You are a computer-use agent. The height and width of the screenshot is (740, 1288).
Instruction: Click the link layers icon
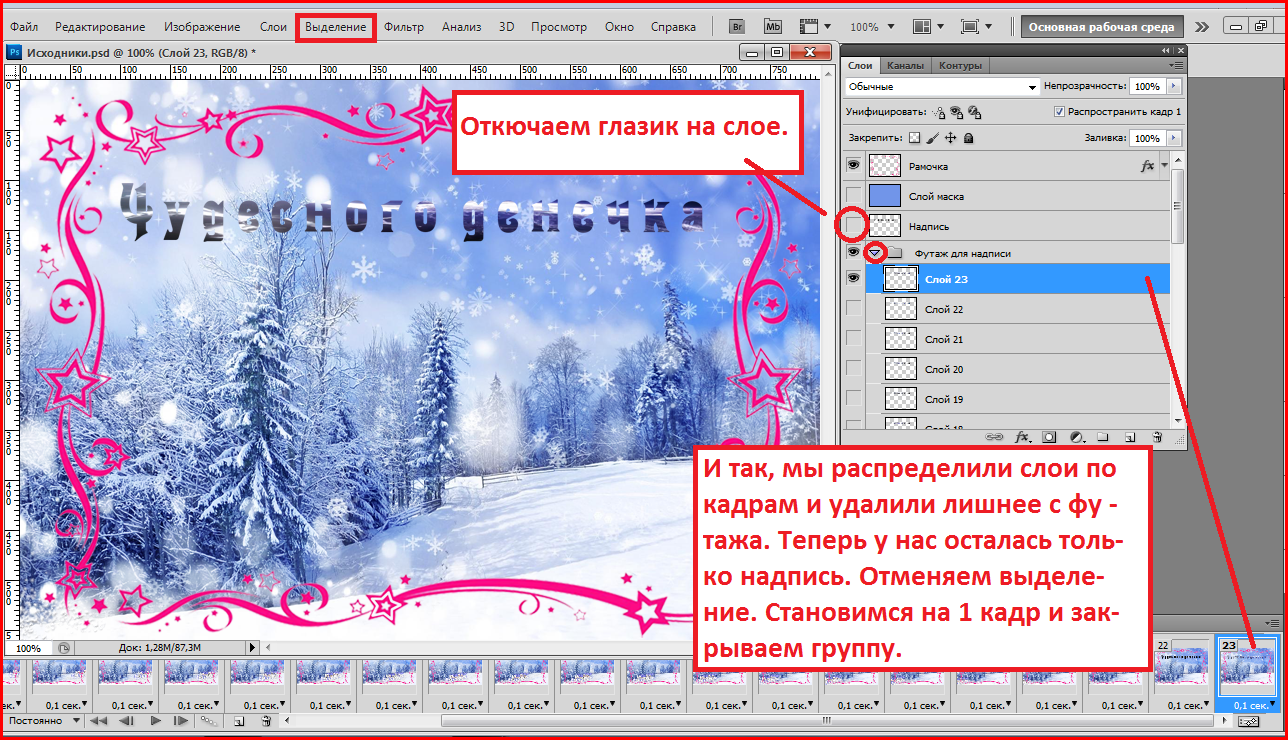(995, 437)
